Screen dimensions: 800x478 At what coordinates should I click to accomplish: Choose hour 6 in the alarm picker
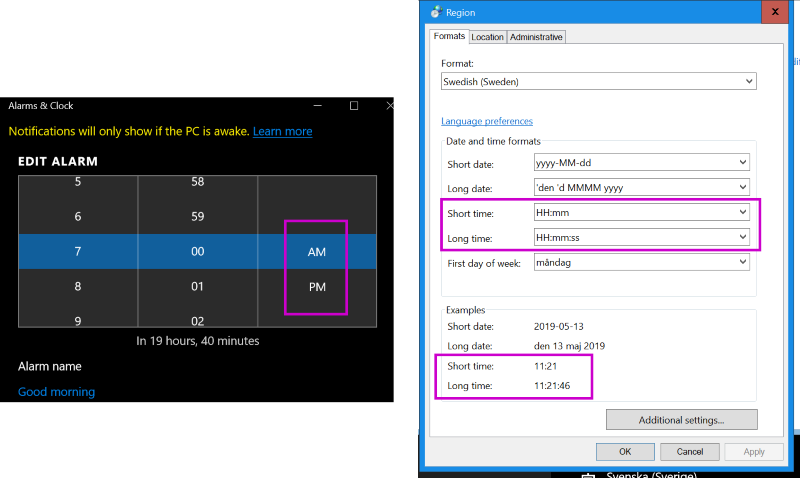click(x=78, y=216)
